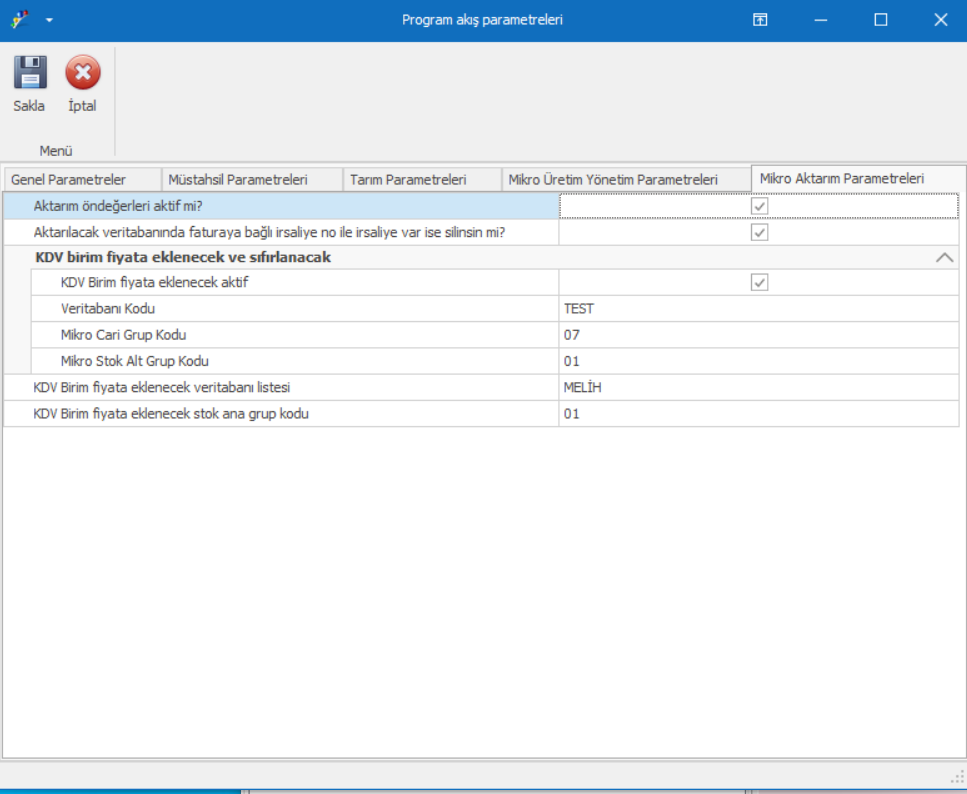Image resolution: width=967 pixels, height=794 pixels.
Task: Select the 'Aktarım öndeğerleri aktif mi?' row label
Action: (x=118, y=206)
